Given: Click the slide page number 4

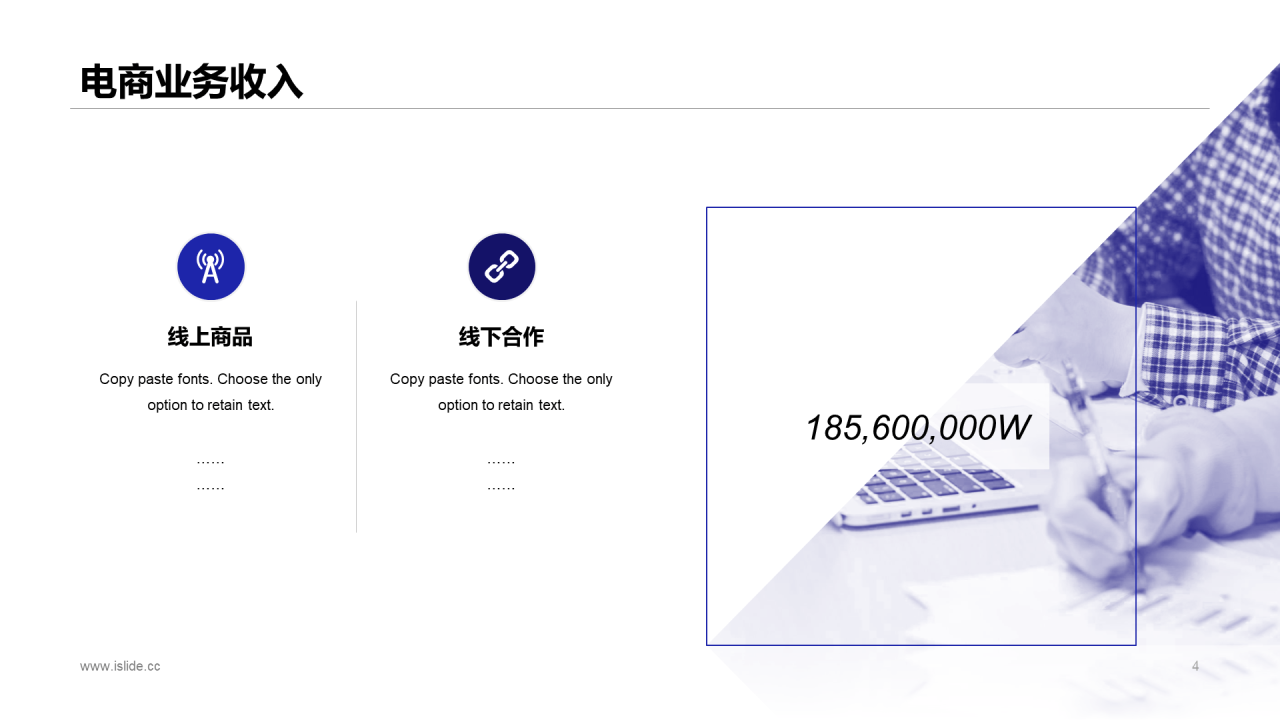Looking at the screenshot, I should [1195, 666].
